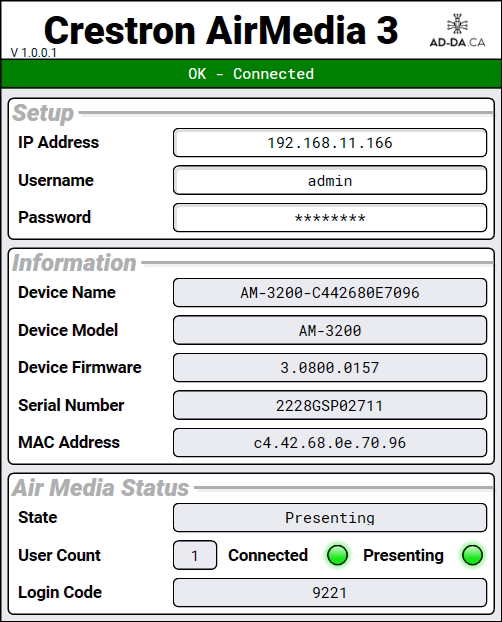Select the Device Model value AM-3200
This screenshot has height=622, width=502.
coord(330,330)
